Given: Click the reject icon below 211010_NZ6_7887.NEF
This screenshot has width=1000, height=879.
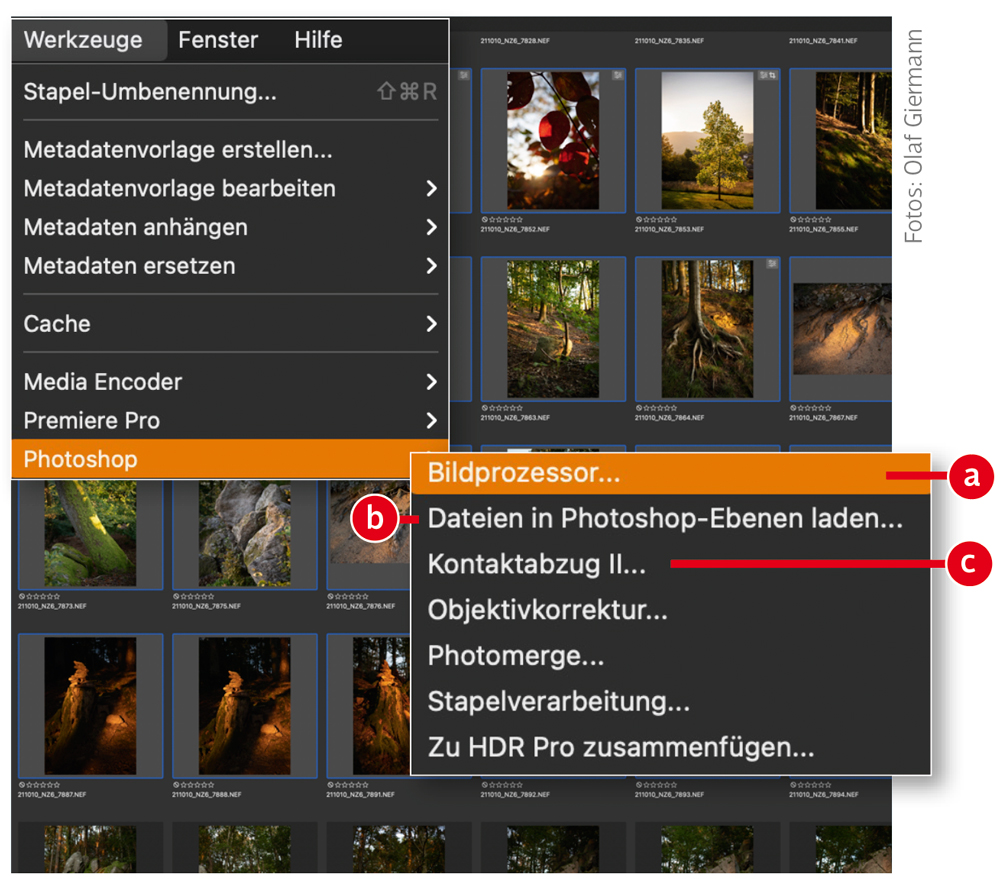Looking at the screenshot, I should tap(22, 785).
